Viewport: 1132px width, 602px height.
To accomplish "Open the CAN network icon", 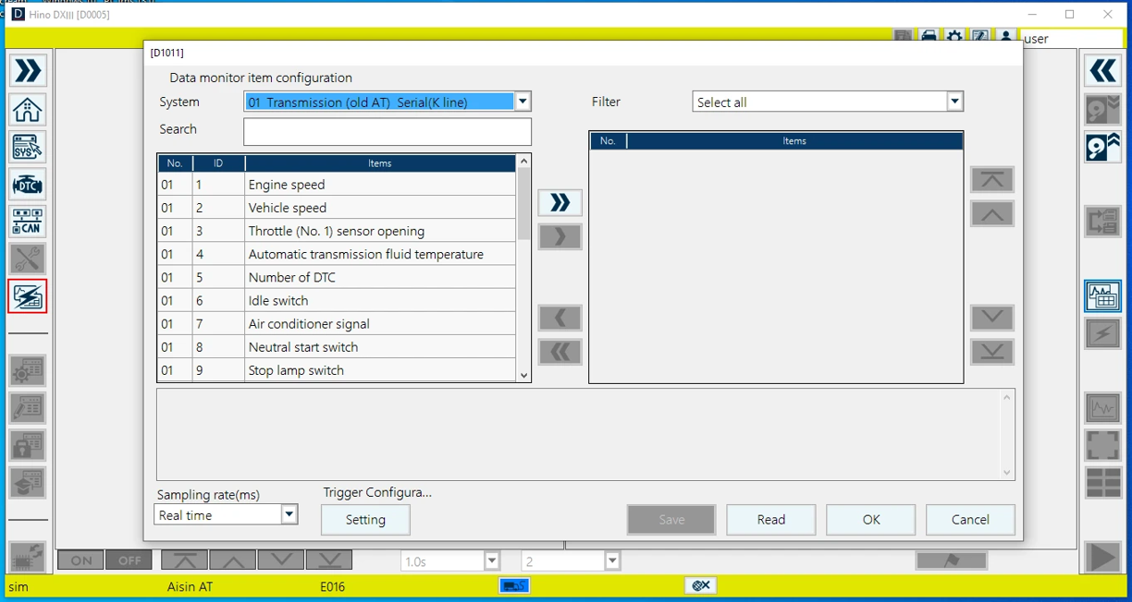I will [x=27, y=221].
